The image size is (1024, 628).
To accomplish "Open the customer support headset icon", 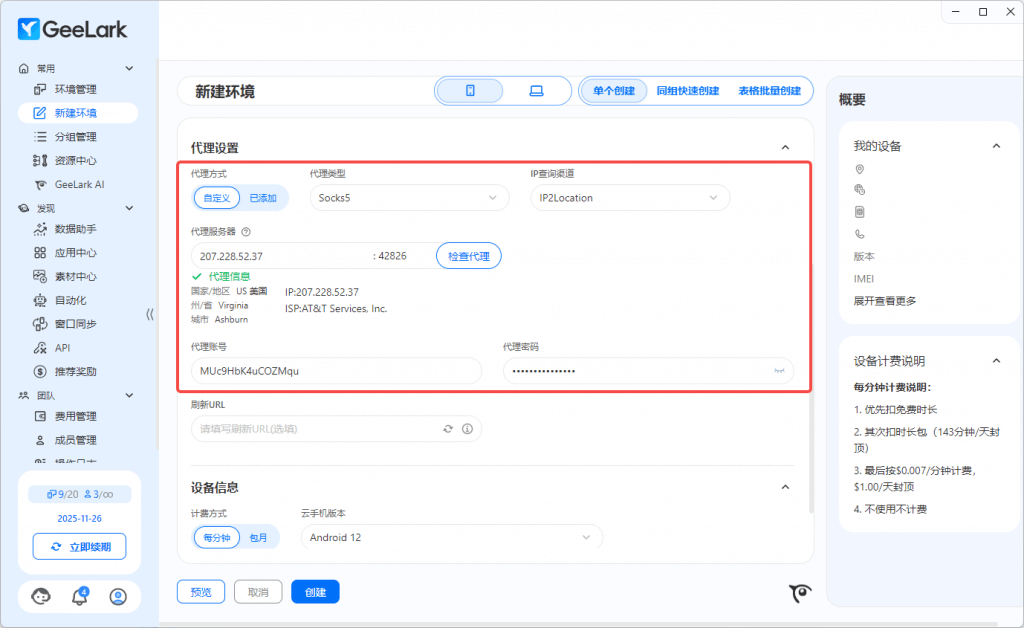I will (x=41, y=597).
